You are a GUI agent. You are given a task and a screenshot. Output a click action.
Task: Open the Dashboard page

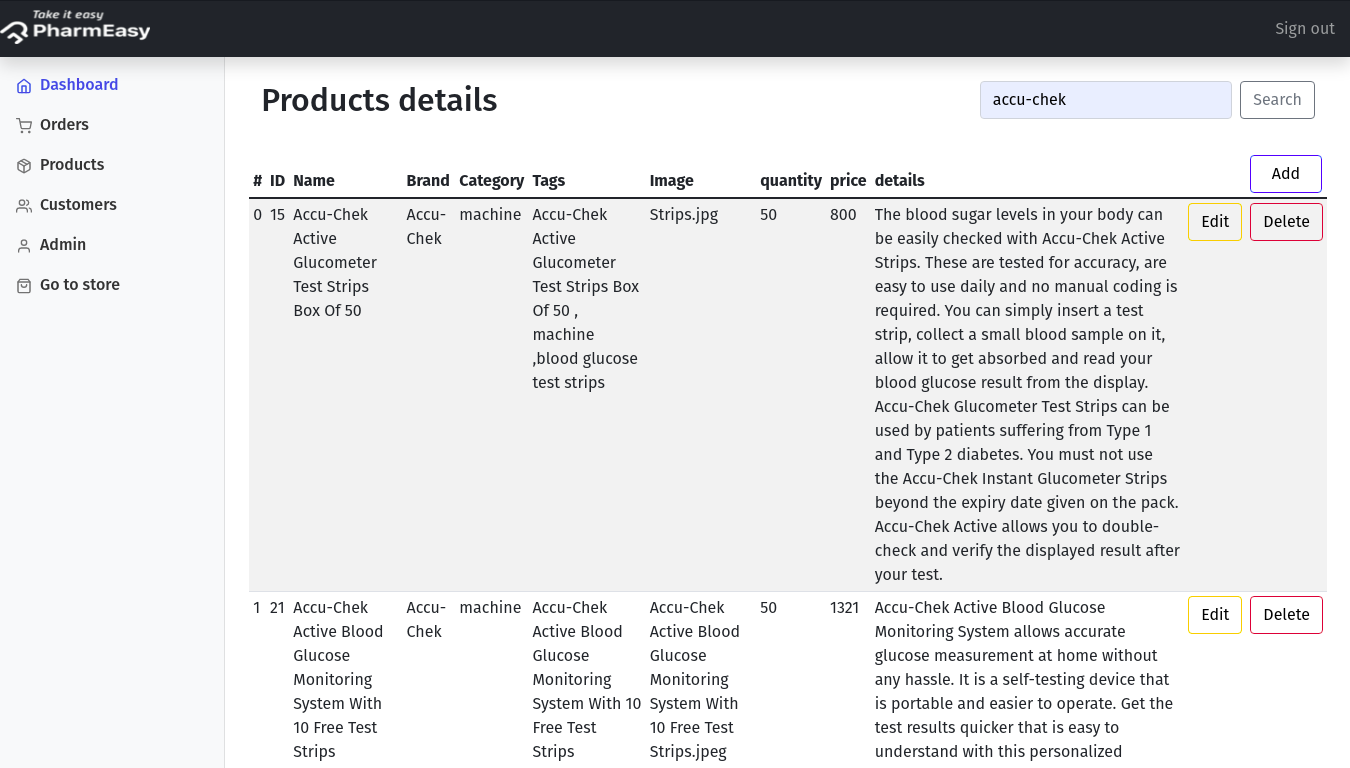(79, 85)
